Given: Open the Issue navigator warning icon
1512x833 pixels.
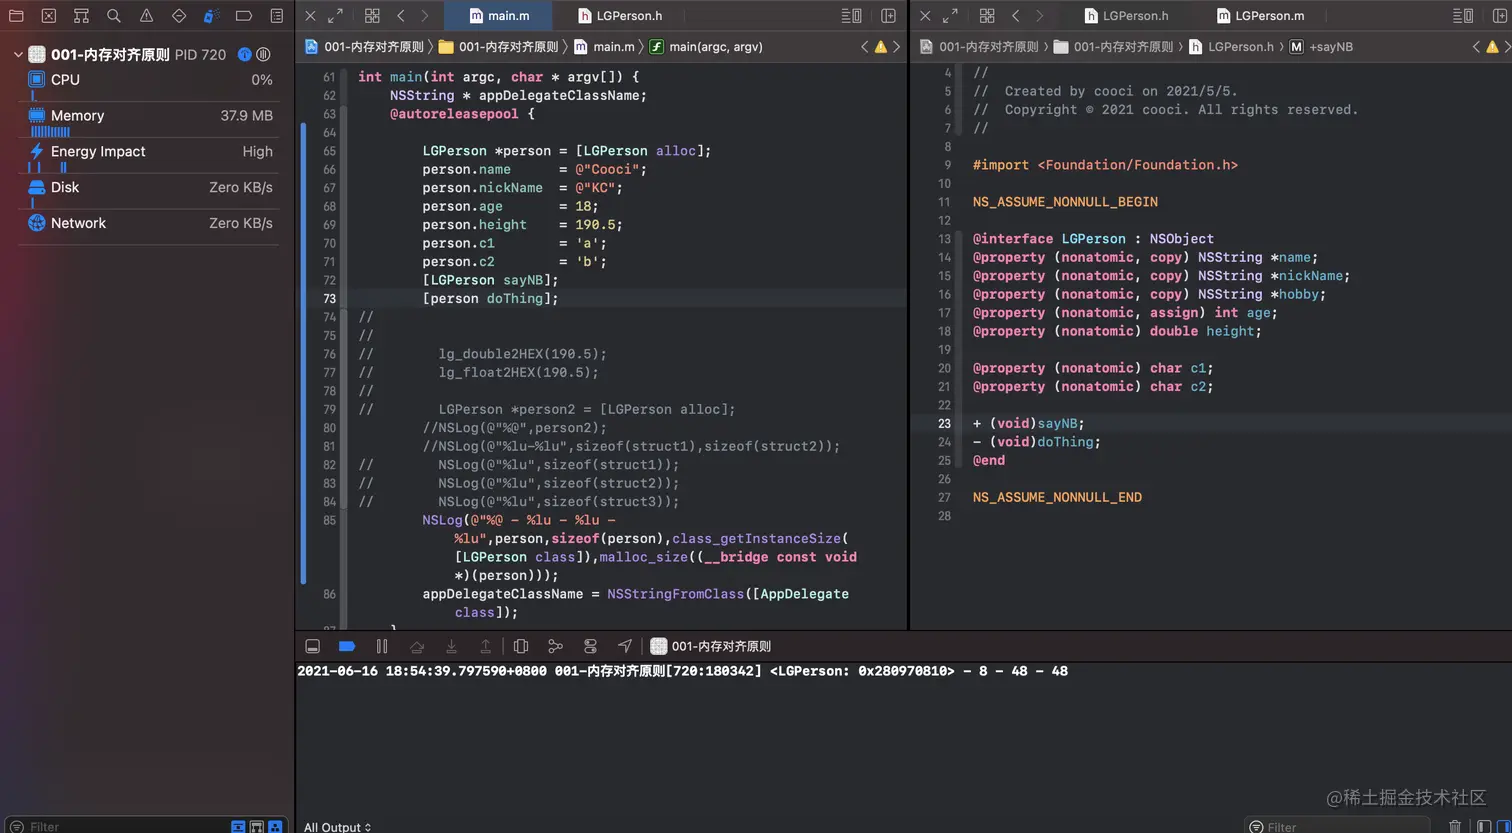Looking at the screenshot, I should pos(147,16).
